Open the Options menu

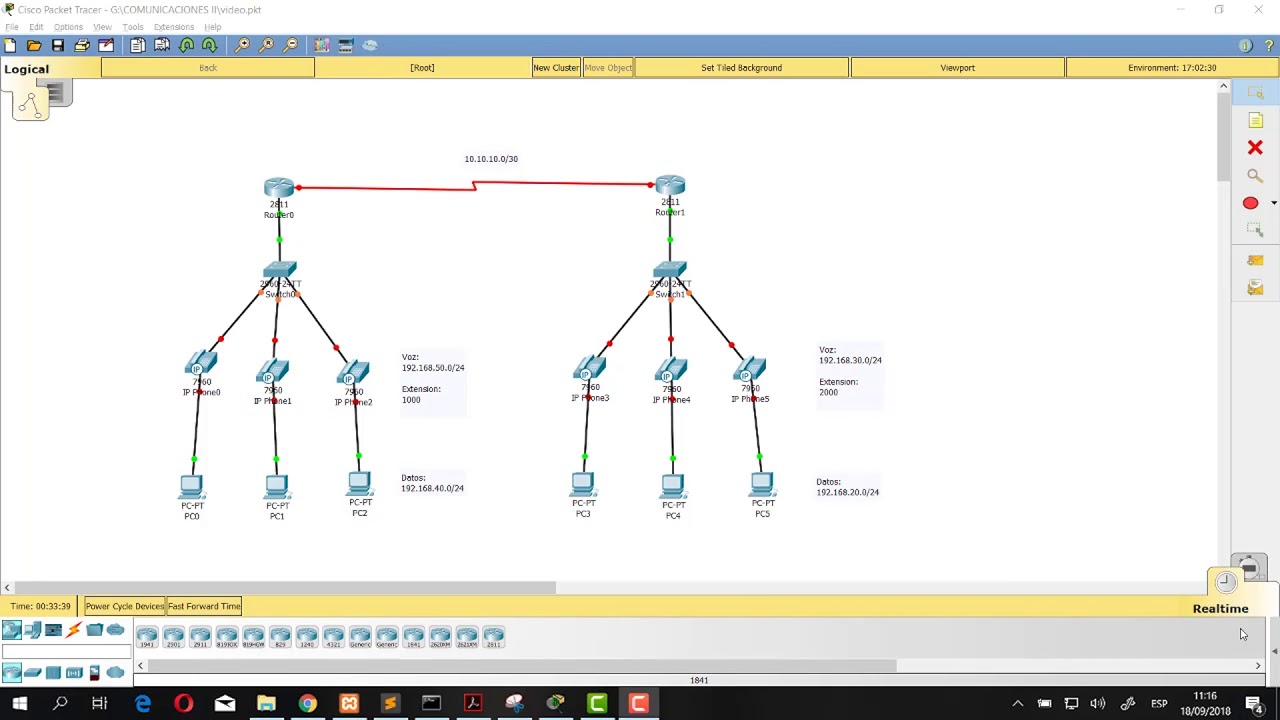tap(68, 27)
